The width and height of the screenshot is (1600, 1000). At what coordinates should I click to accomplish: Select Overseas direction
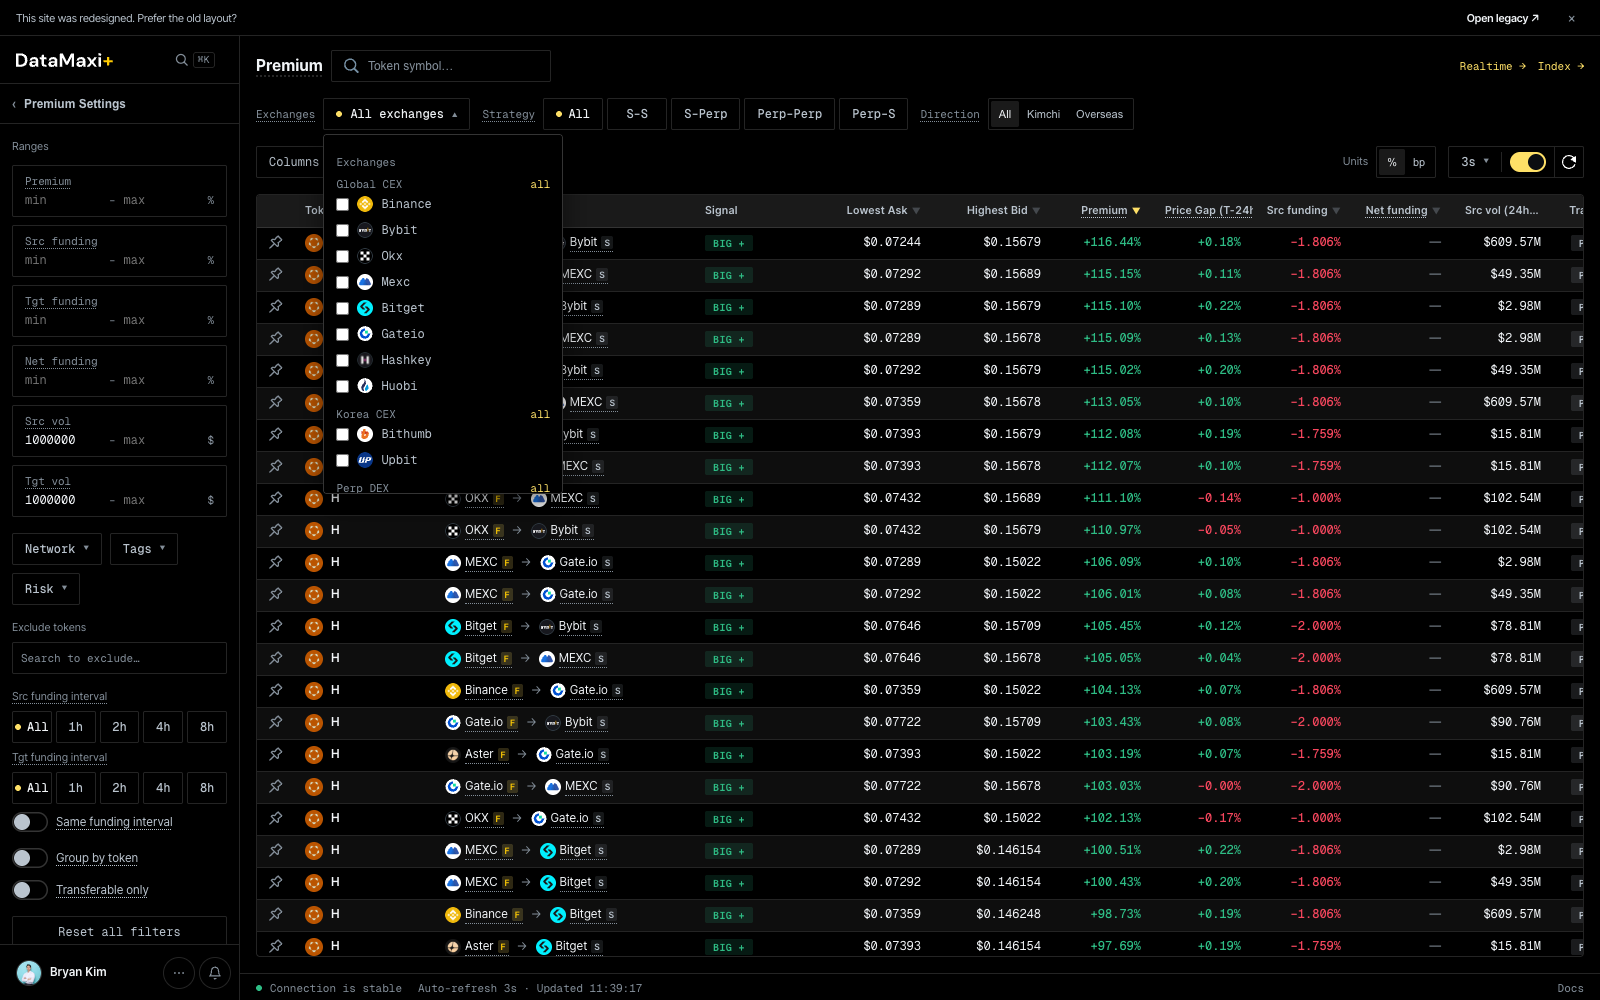(x=1099, y=114)
